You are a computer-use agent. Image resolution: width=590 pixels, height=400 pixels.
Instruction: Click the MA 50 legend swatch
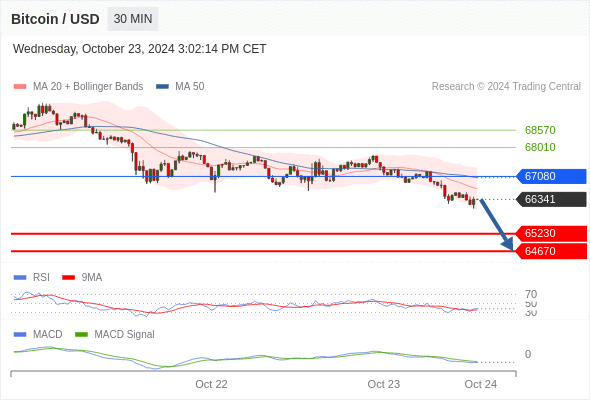click(162, 87)
